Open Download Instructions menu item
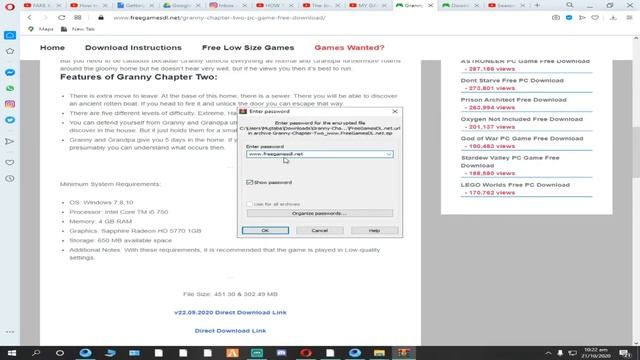The image size is (640, 360). point(133,48)
